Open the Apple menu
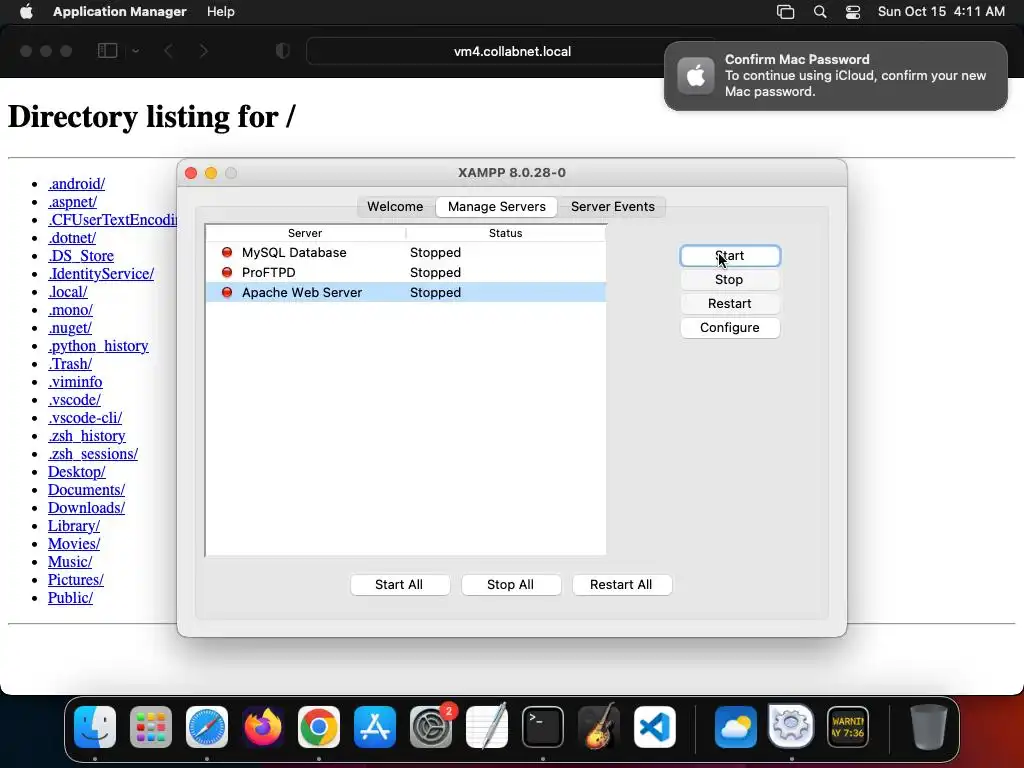The width and height of the screenshot is (1024, 768). (x=26, y=12)
